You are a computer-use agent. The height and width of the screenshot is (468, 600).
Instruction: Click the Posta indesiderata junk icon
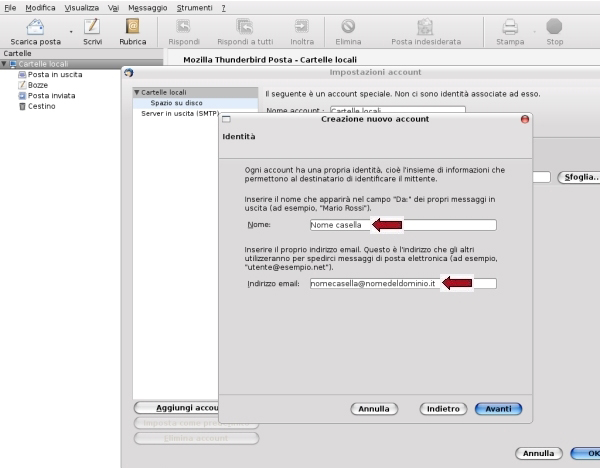point(426,26)
